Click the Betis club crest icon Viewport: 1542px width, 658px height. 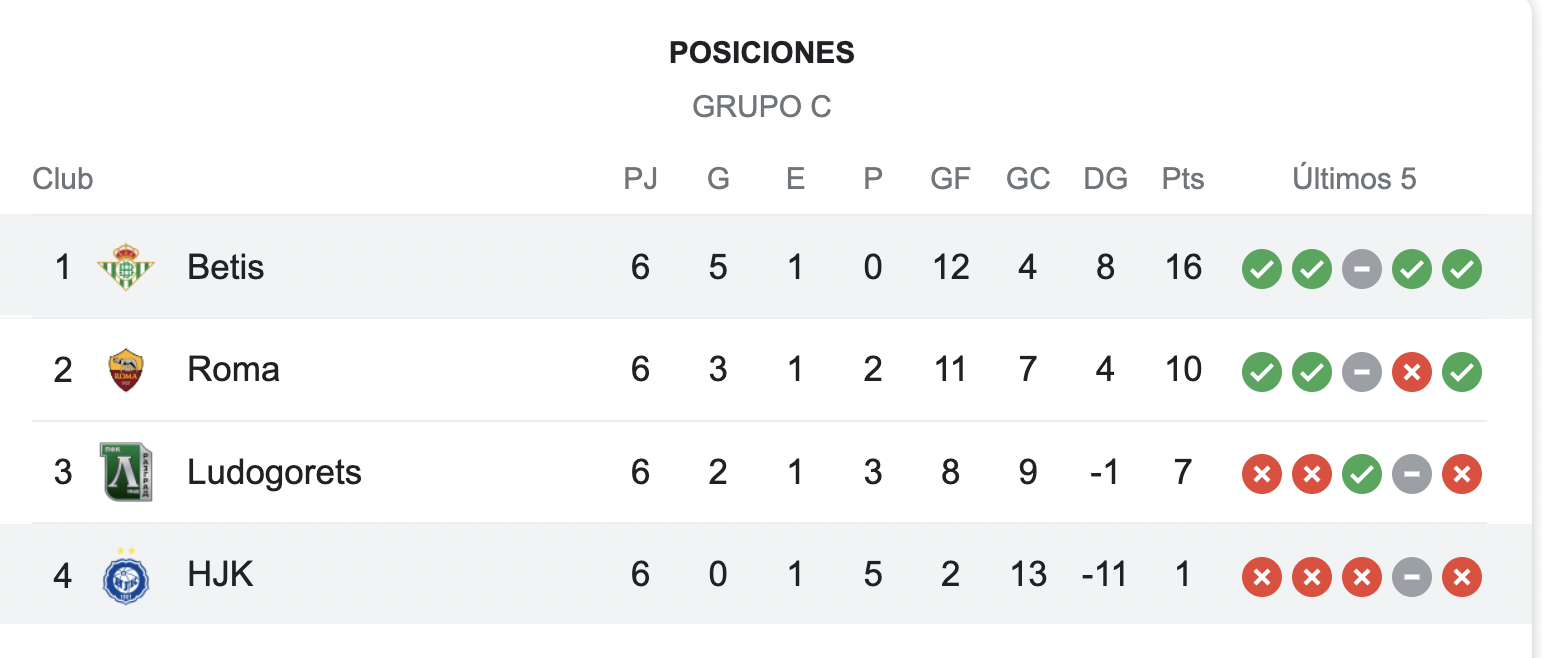tap(126, 267)
